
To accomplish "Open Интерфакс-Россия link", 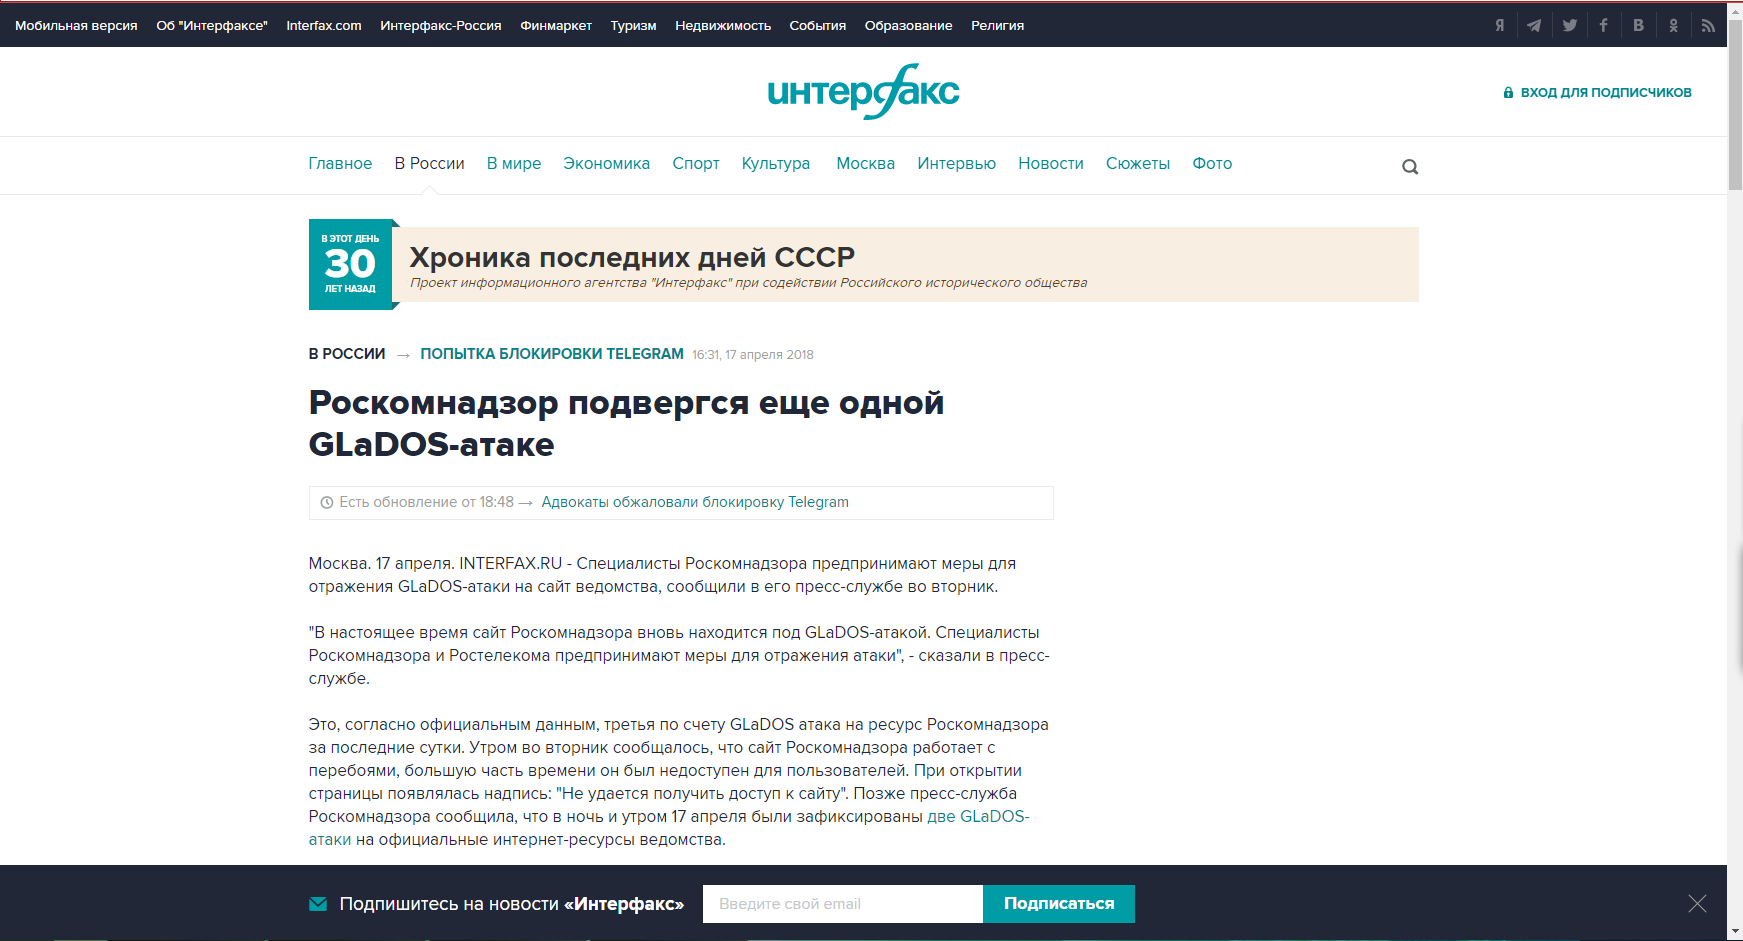I will (x=441, y=25).
